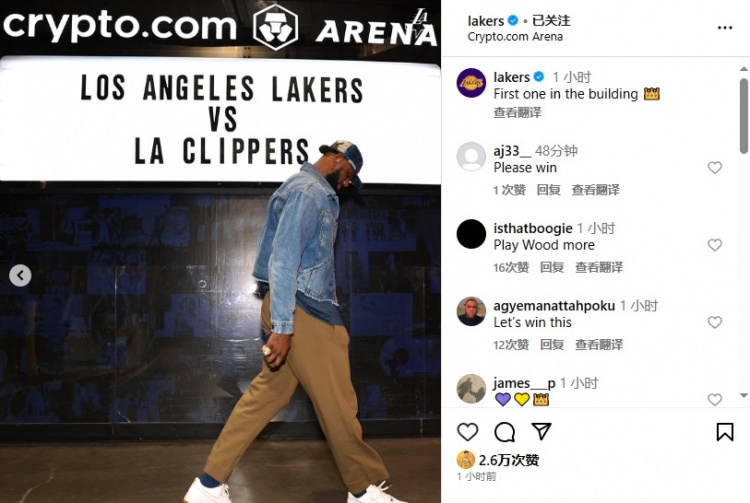
Task: Click the 已关注 following button
Action: [551, 21]
